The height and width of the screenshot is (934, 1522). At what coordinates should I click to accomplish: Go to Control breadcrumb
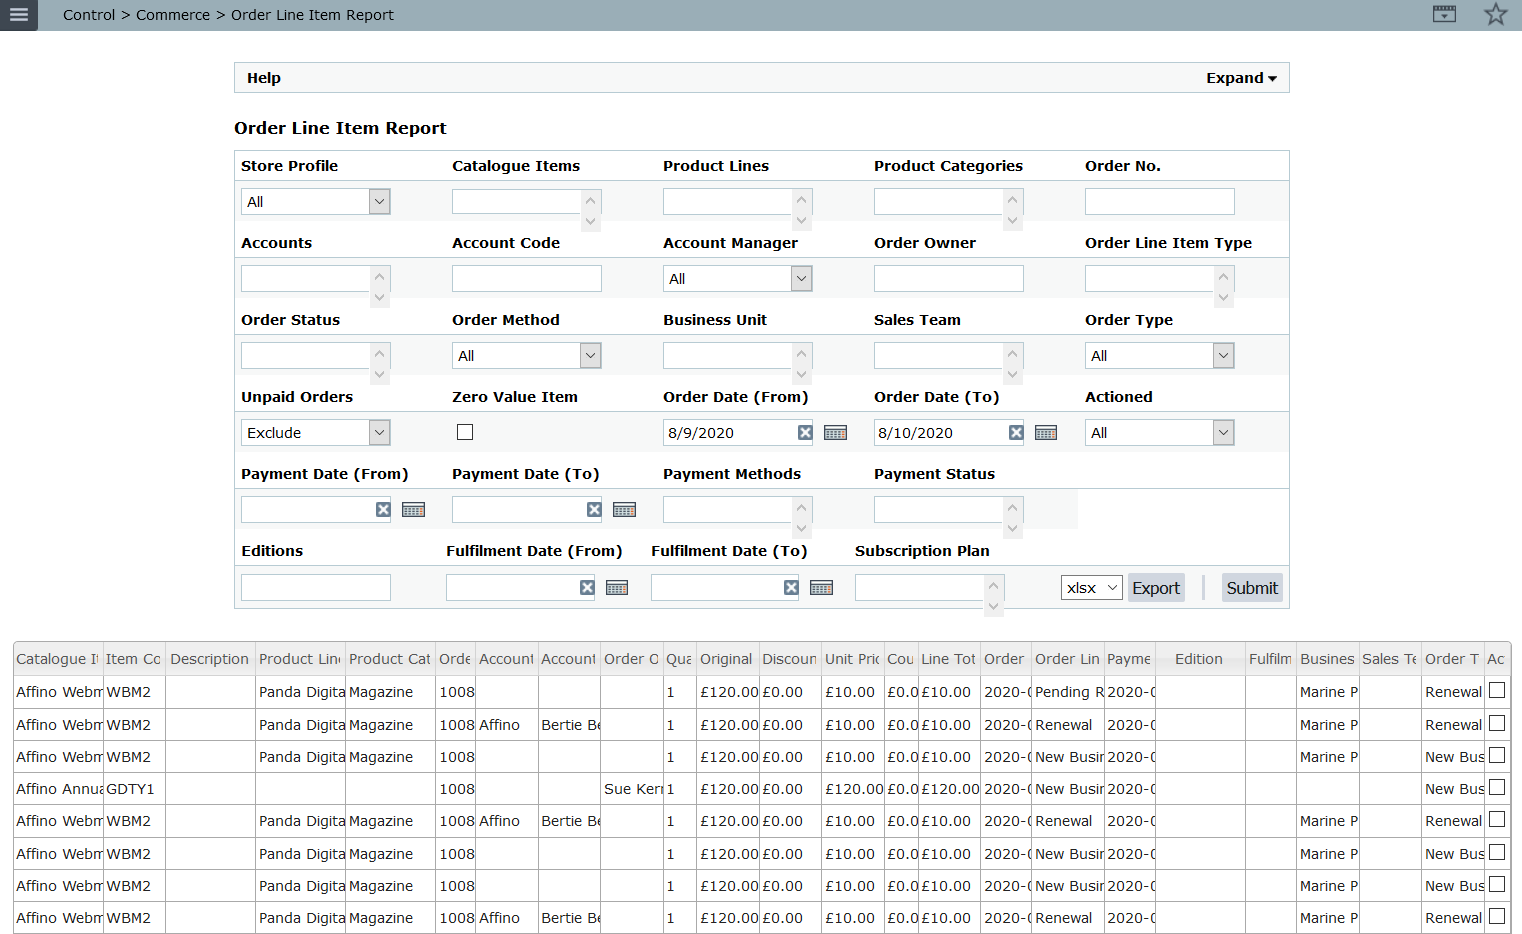[89, 15]
